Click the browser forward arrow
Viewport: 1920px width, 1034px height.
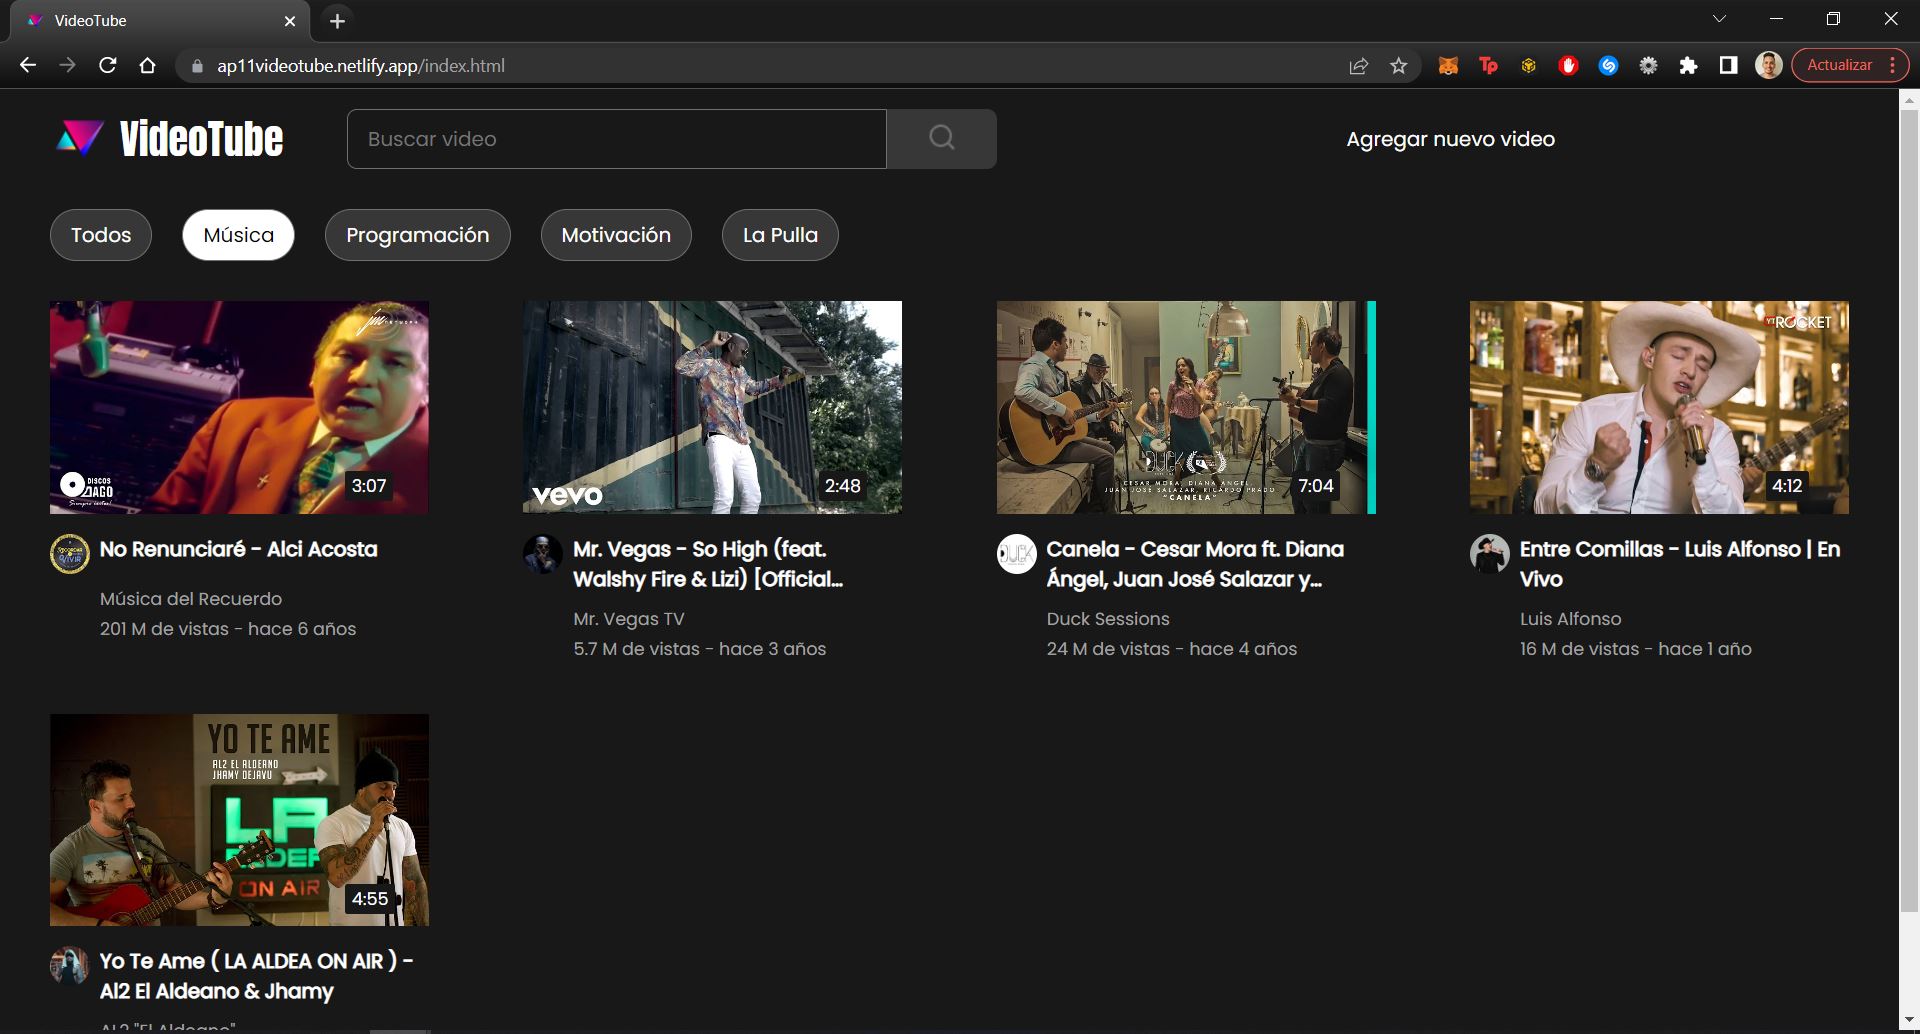tap(68, 65)
